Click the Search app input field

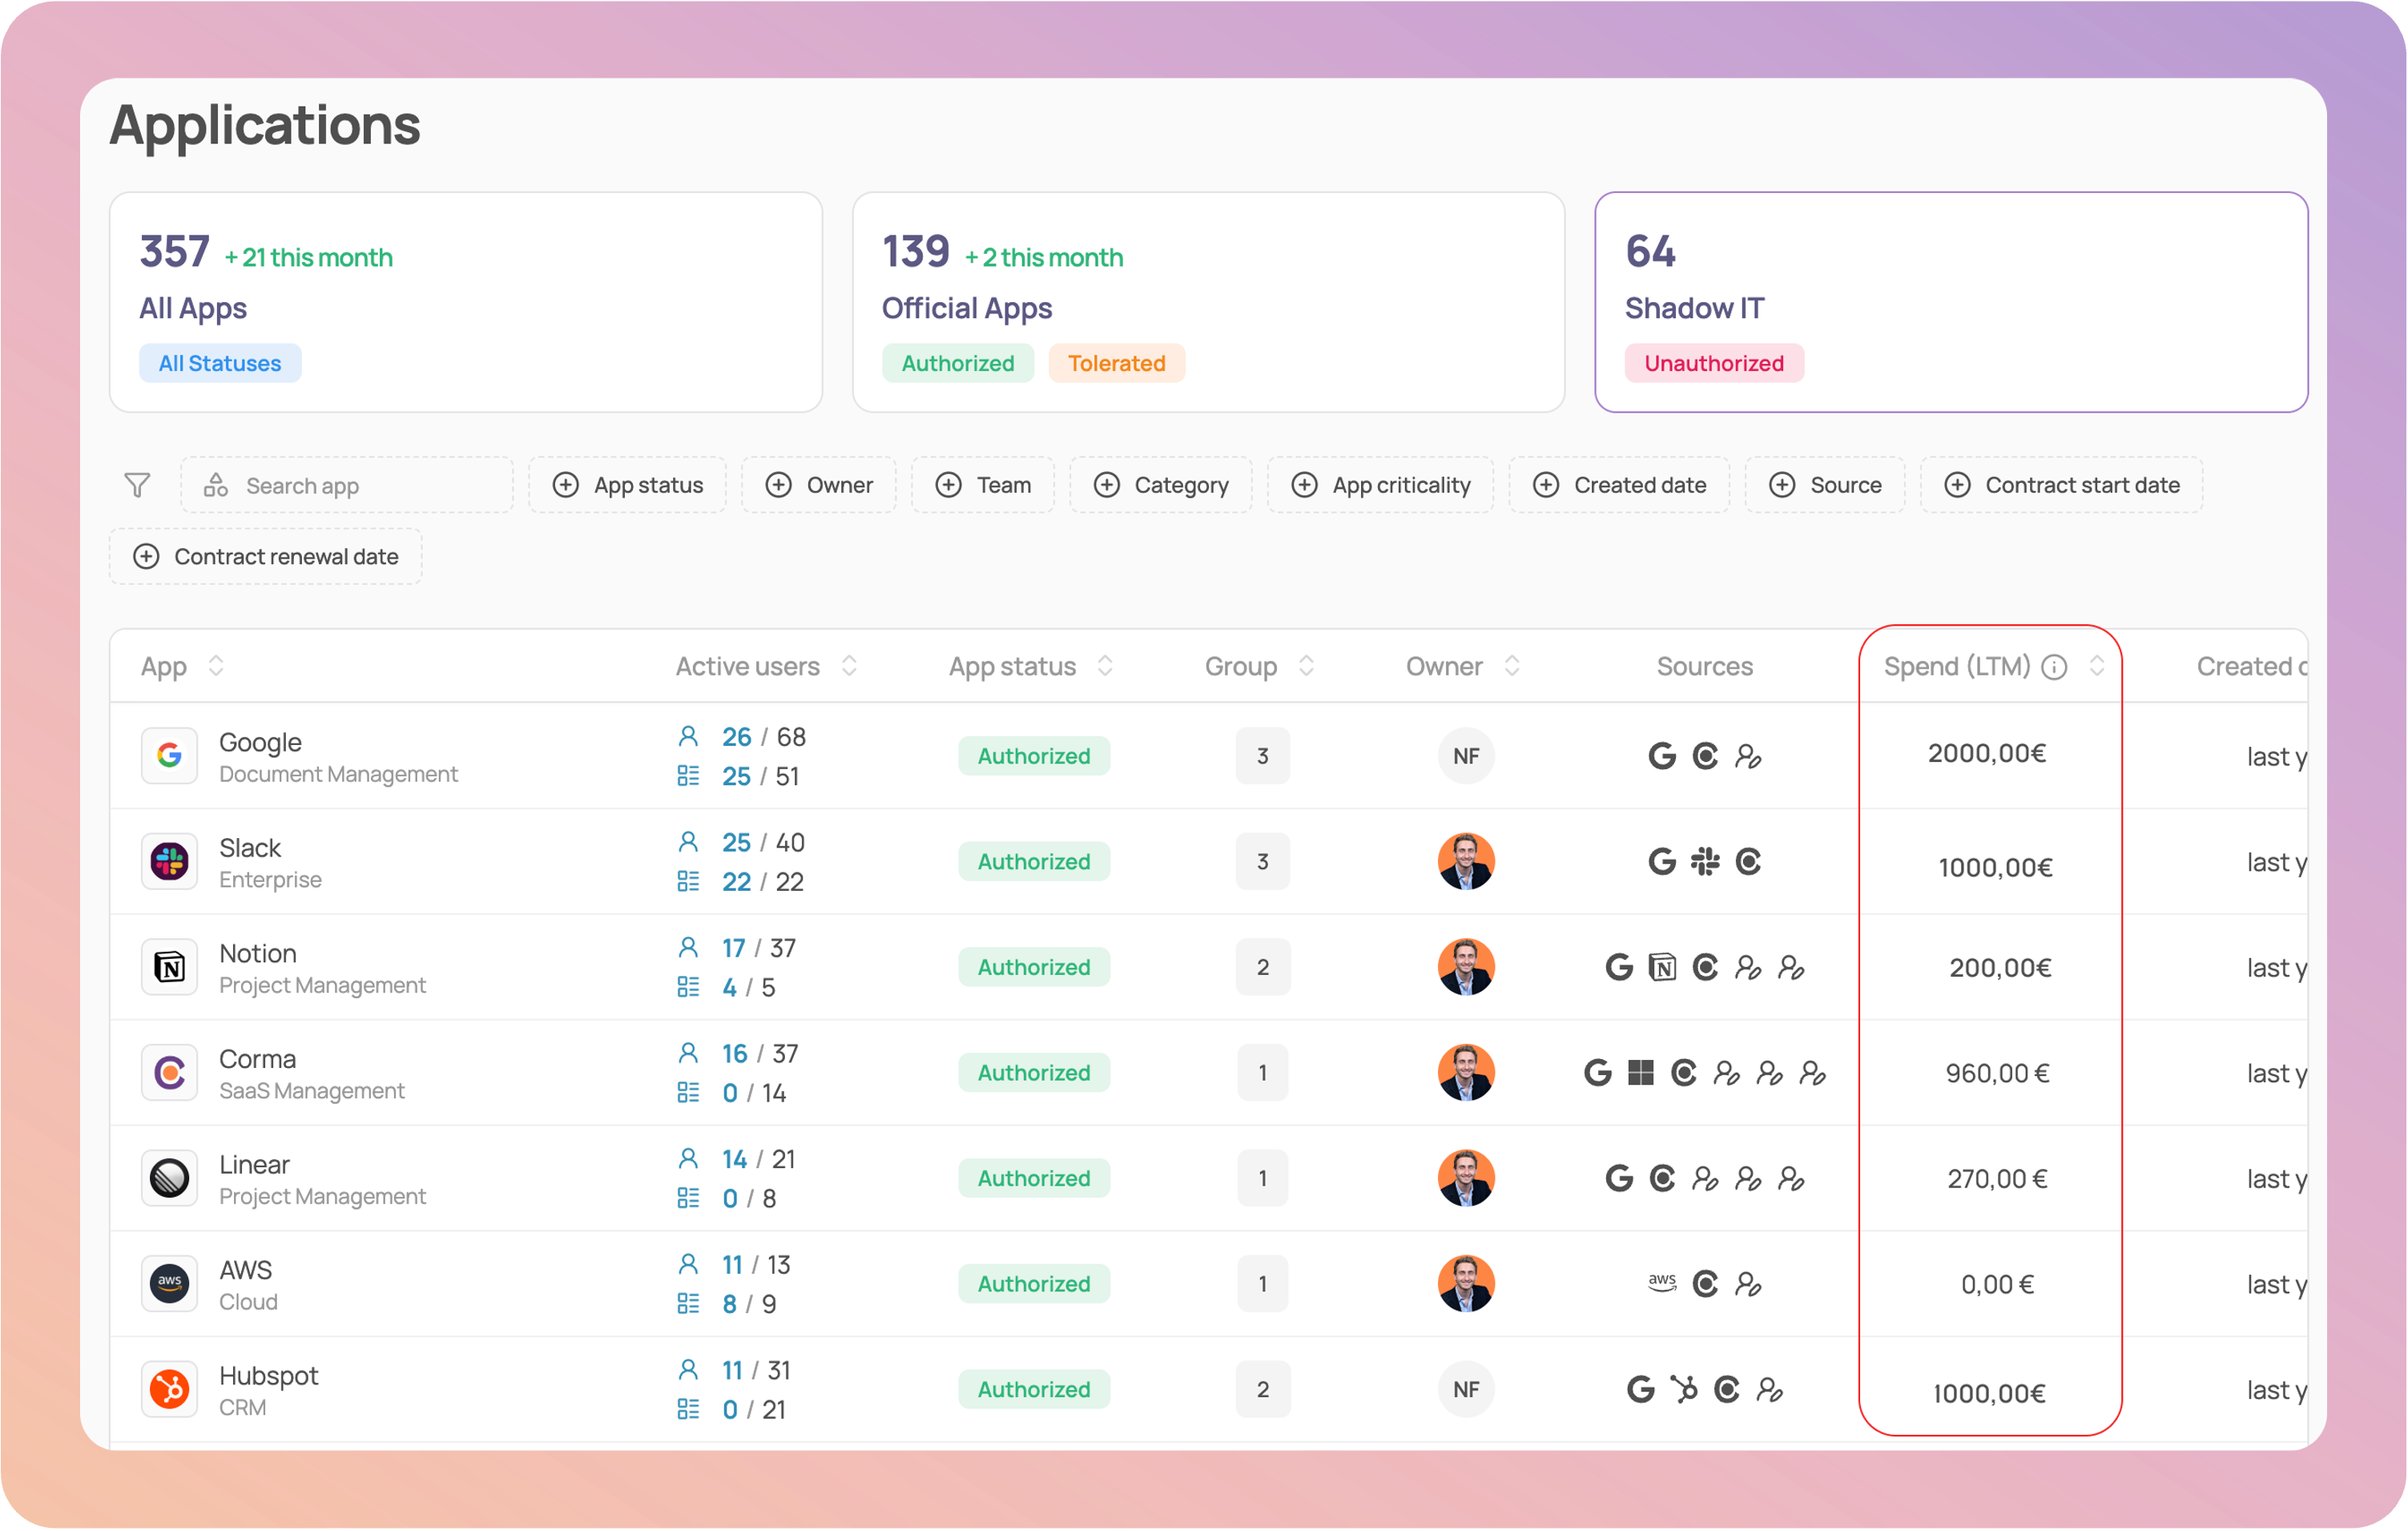pos(347,485)
